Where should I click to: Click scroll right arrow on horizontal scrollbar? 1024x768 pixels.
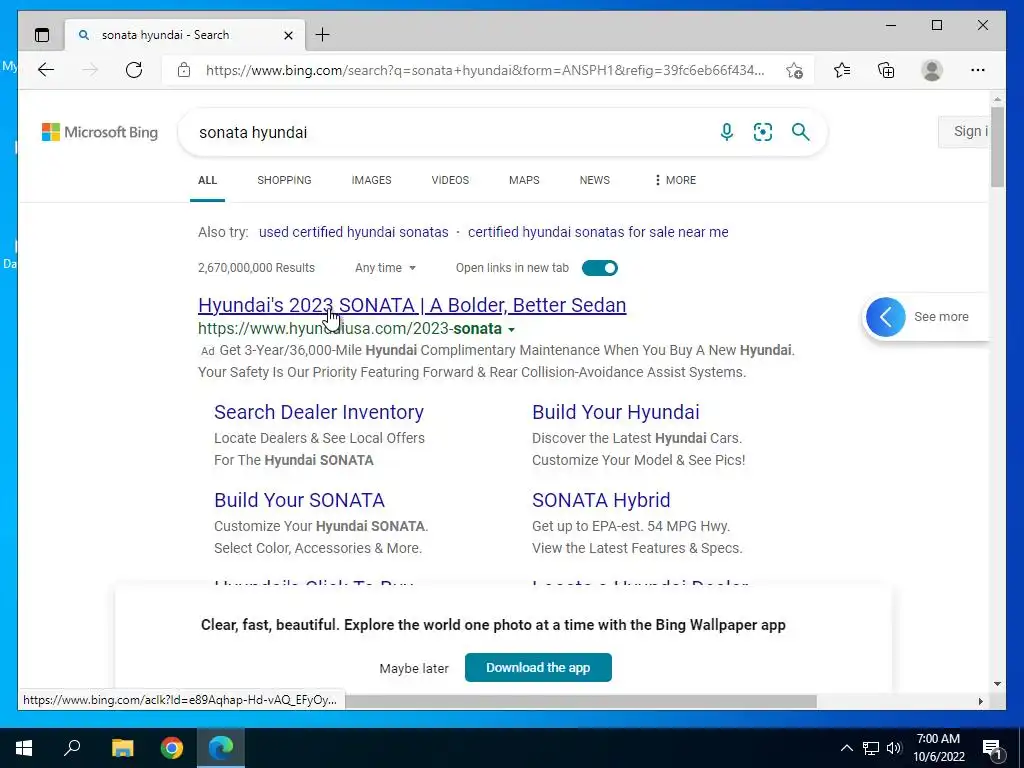980,701
